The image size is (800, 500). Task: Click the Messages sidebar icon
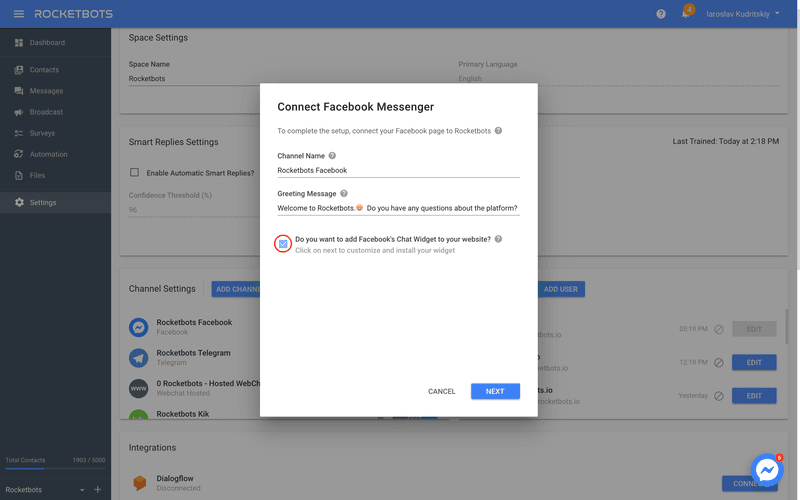point(19,91)
